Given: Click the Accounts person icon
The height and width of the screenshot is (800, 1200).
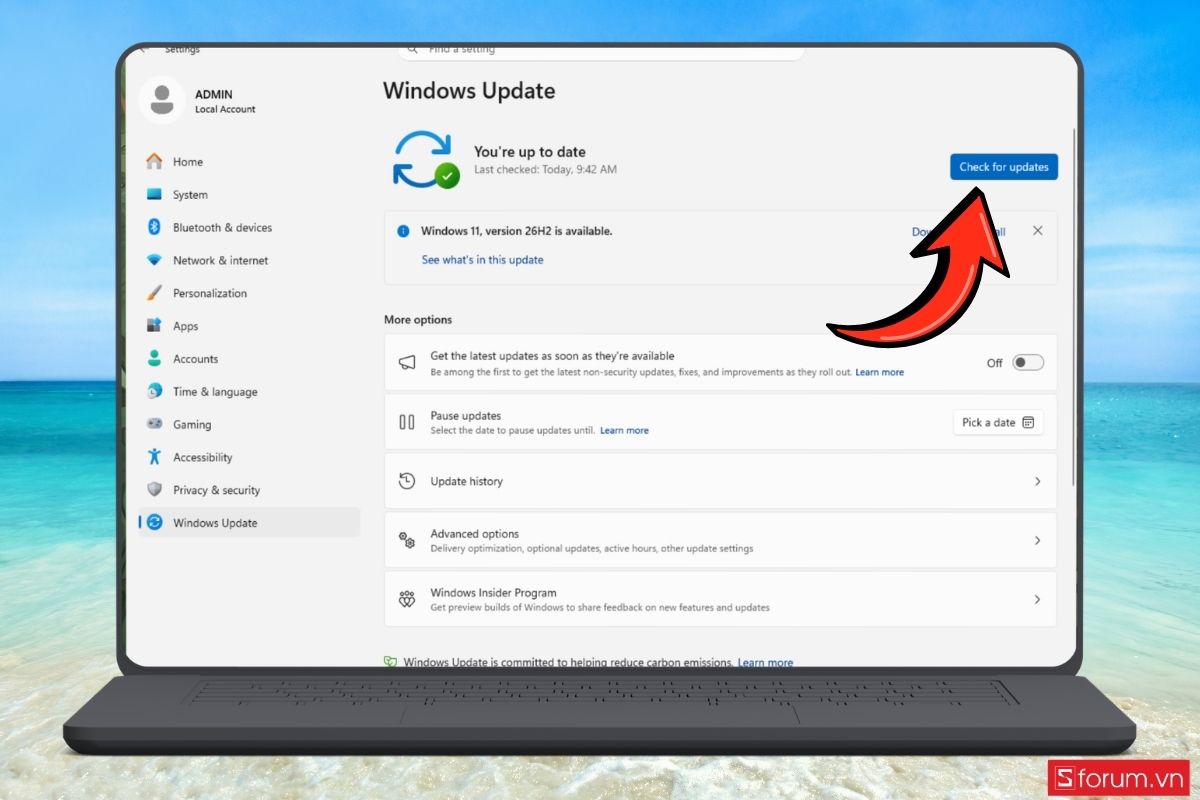Looking at the screenshot, I should (154, 359).
